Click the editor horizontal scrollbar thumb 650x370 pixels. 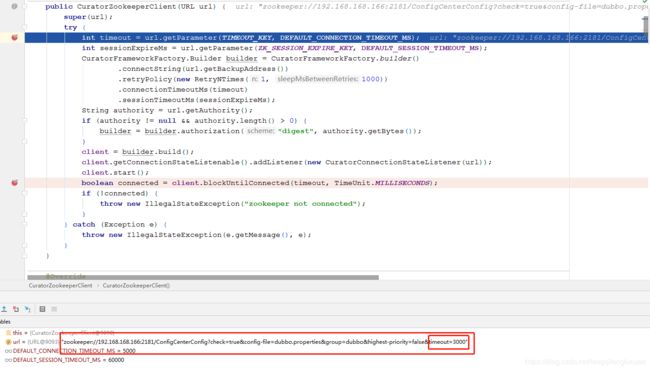203,277
